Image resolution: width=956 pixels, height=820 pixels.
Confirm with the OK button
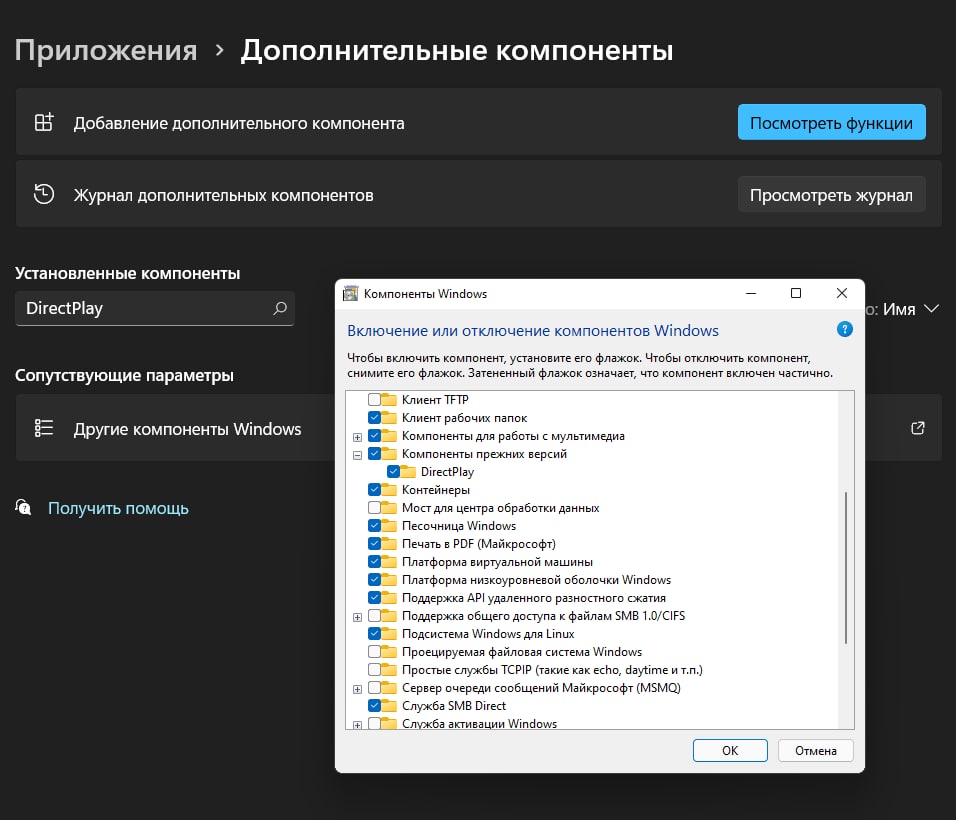click(730, 750)
